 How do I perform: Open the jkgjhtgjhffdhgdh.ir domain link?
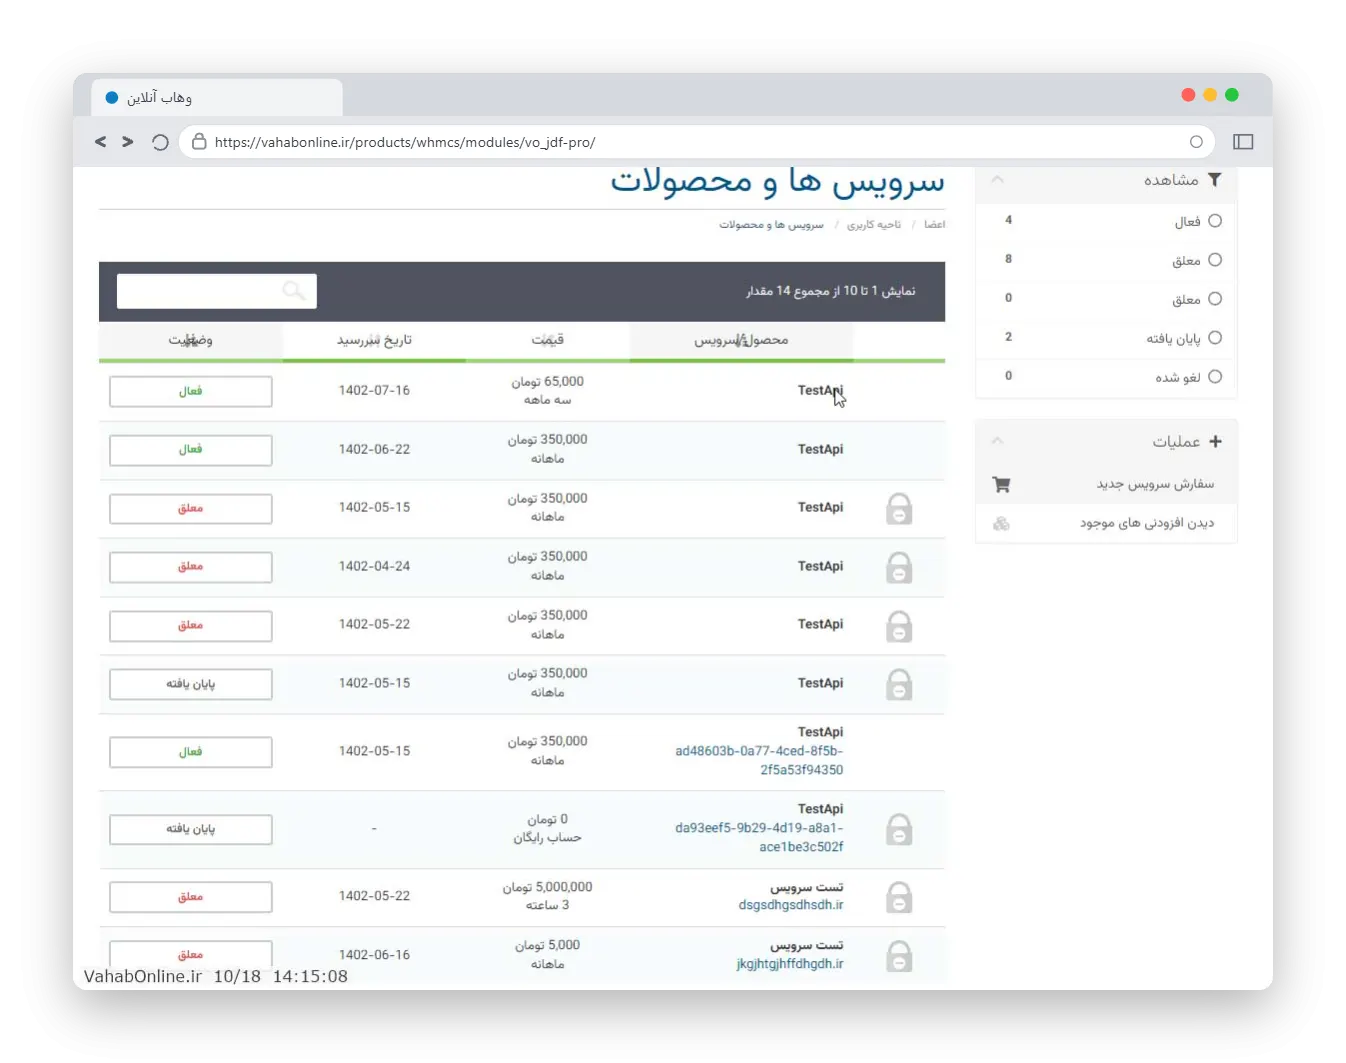pos(790,964)
